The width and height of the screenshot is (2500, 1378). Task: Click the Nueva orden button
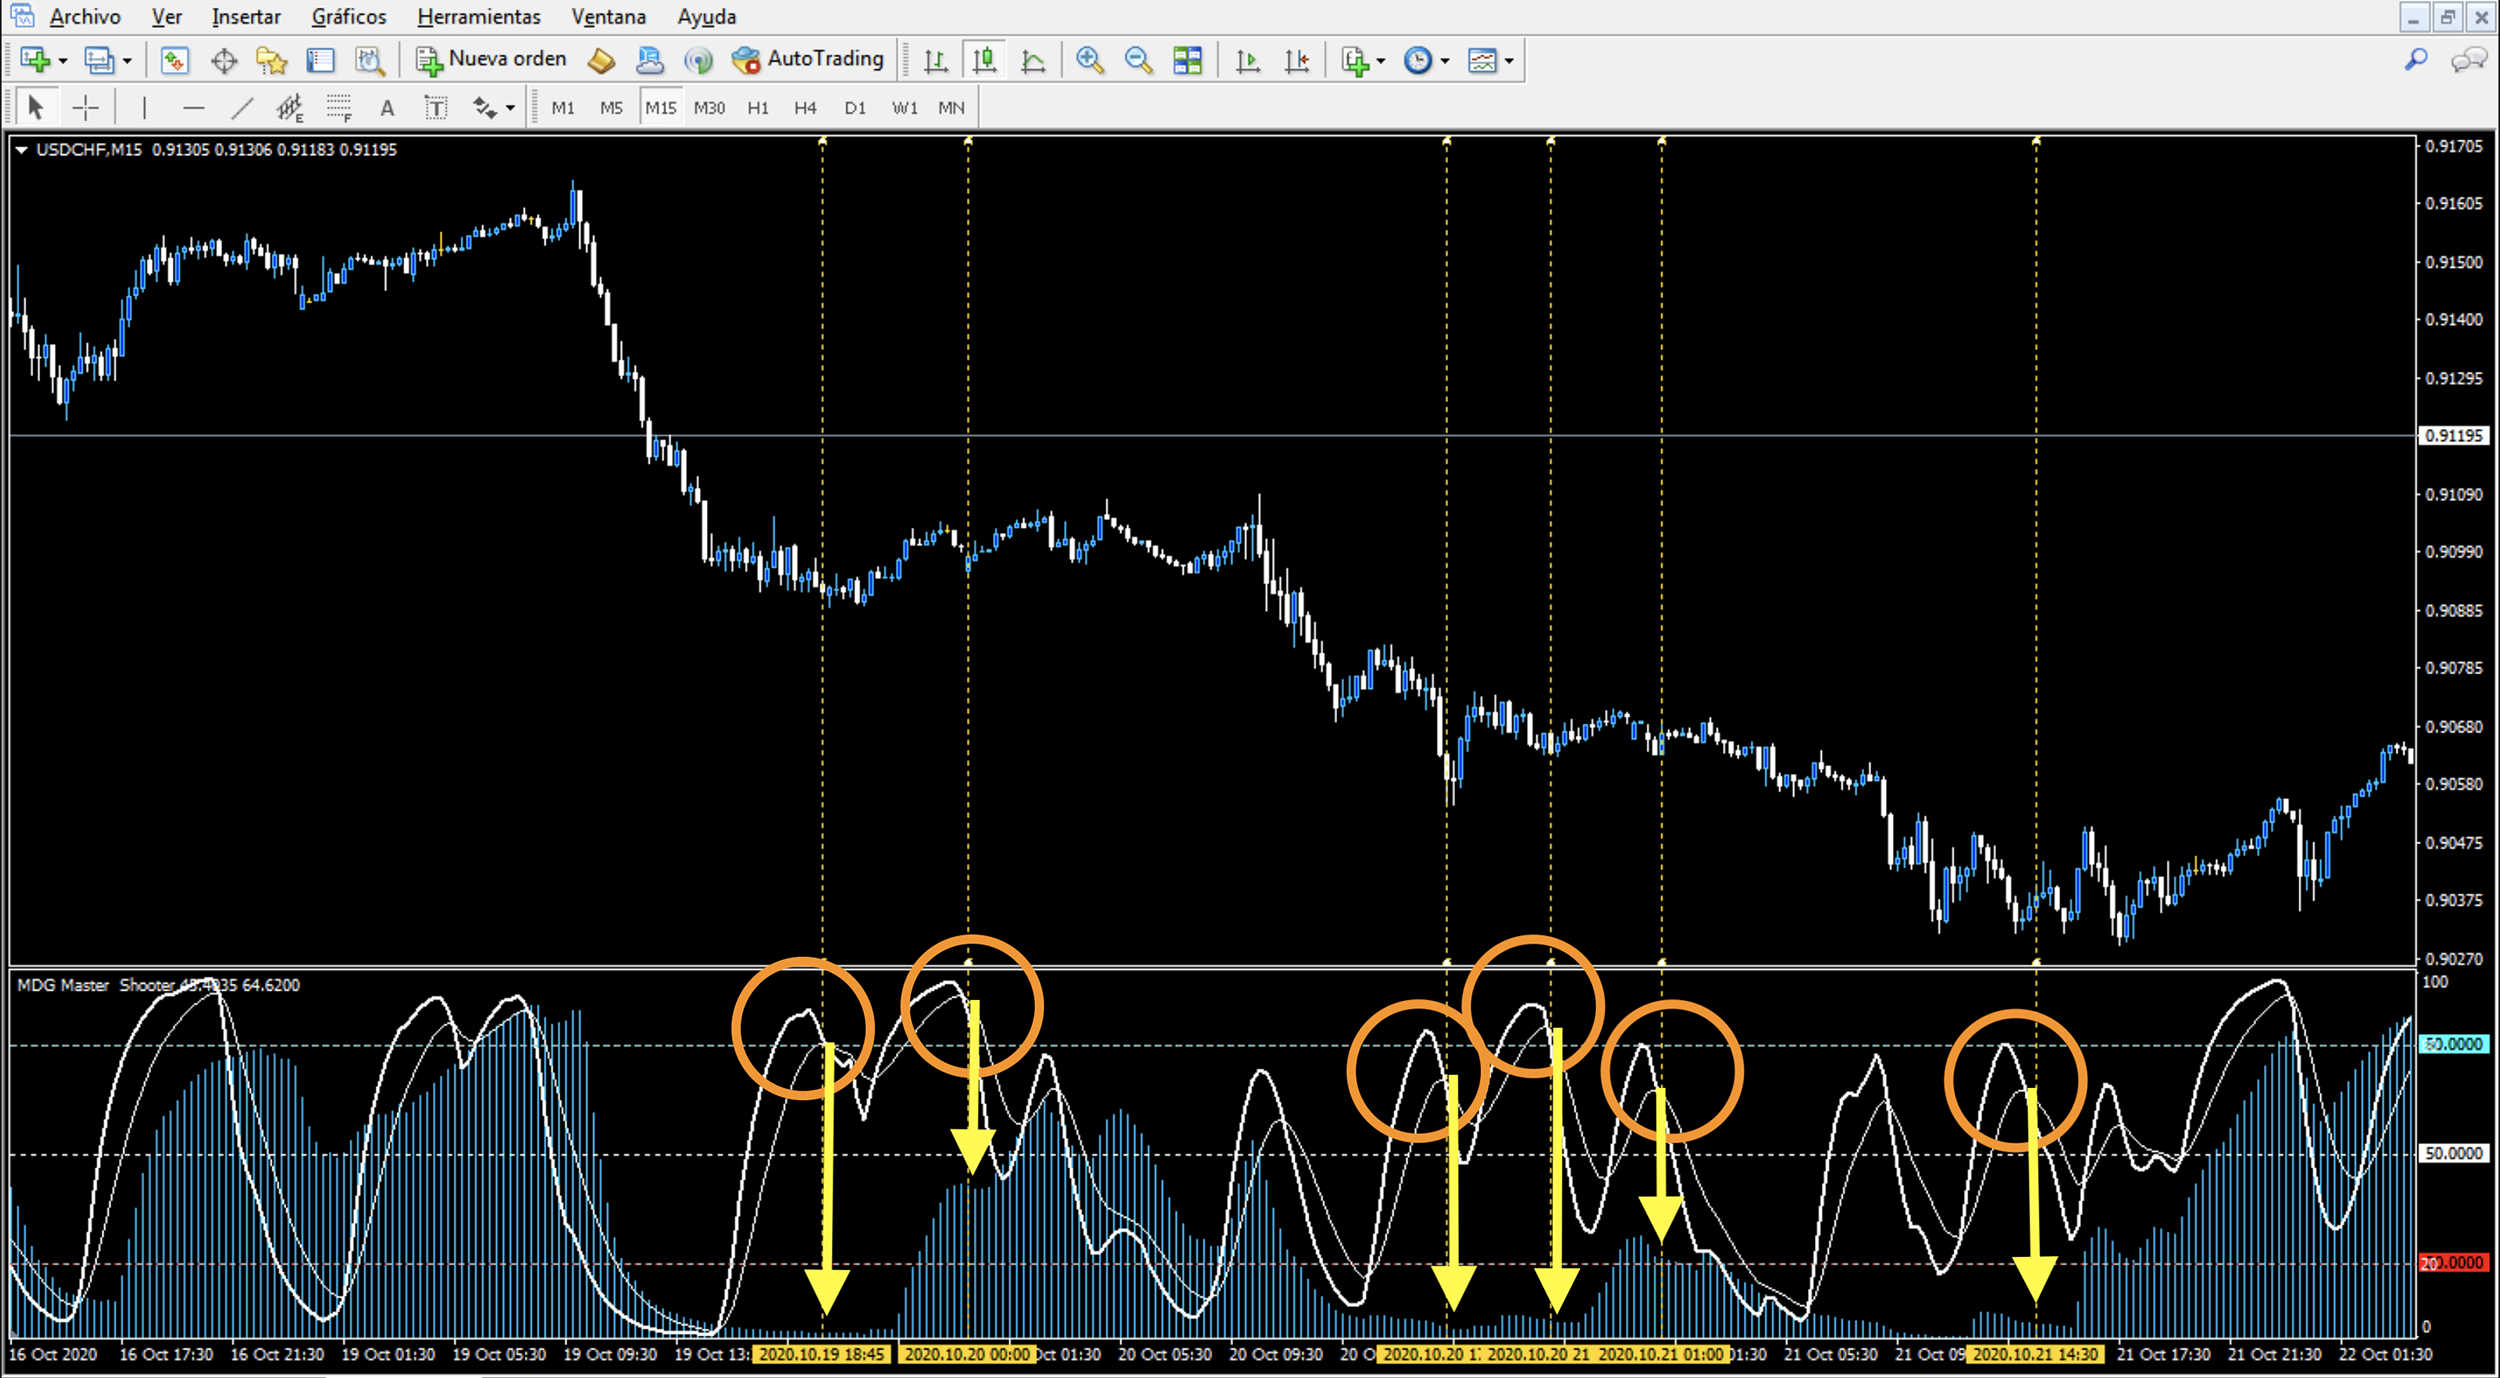[x=492, y=60]
